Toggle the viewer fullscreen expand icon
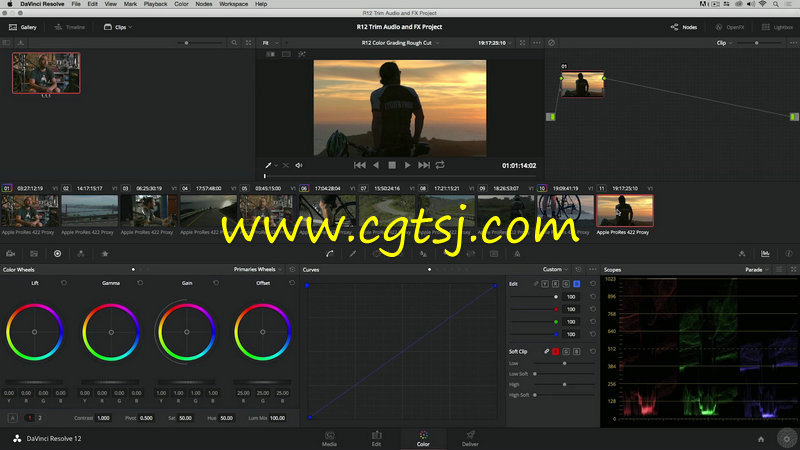Image resolution: width=800 pixels, height=450 pixels. [x=522, y=43]
